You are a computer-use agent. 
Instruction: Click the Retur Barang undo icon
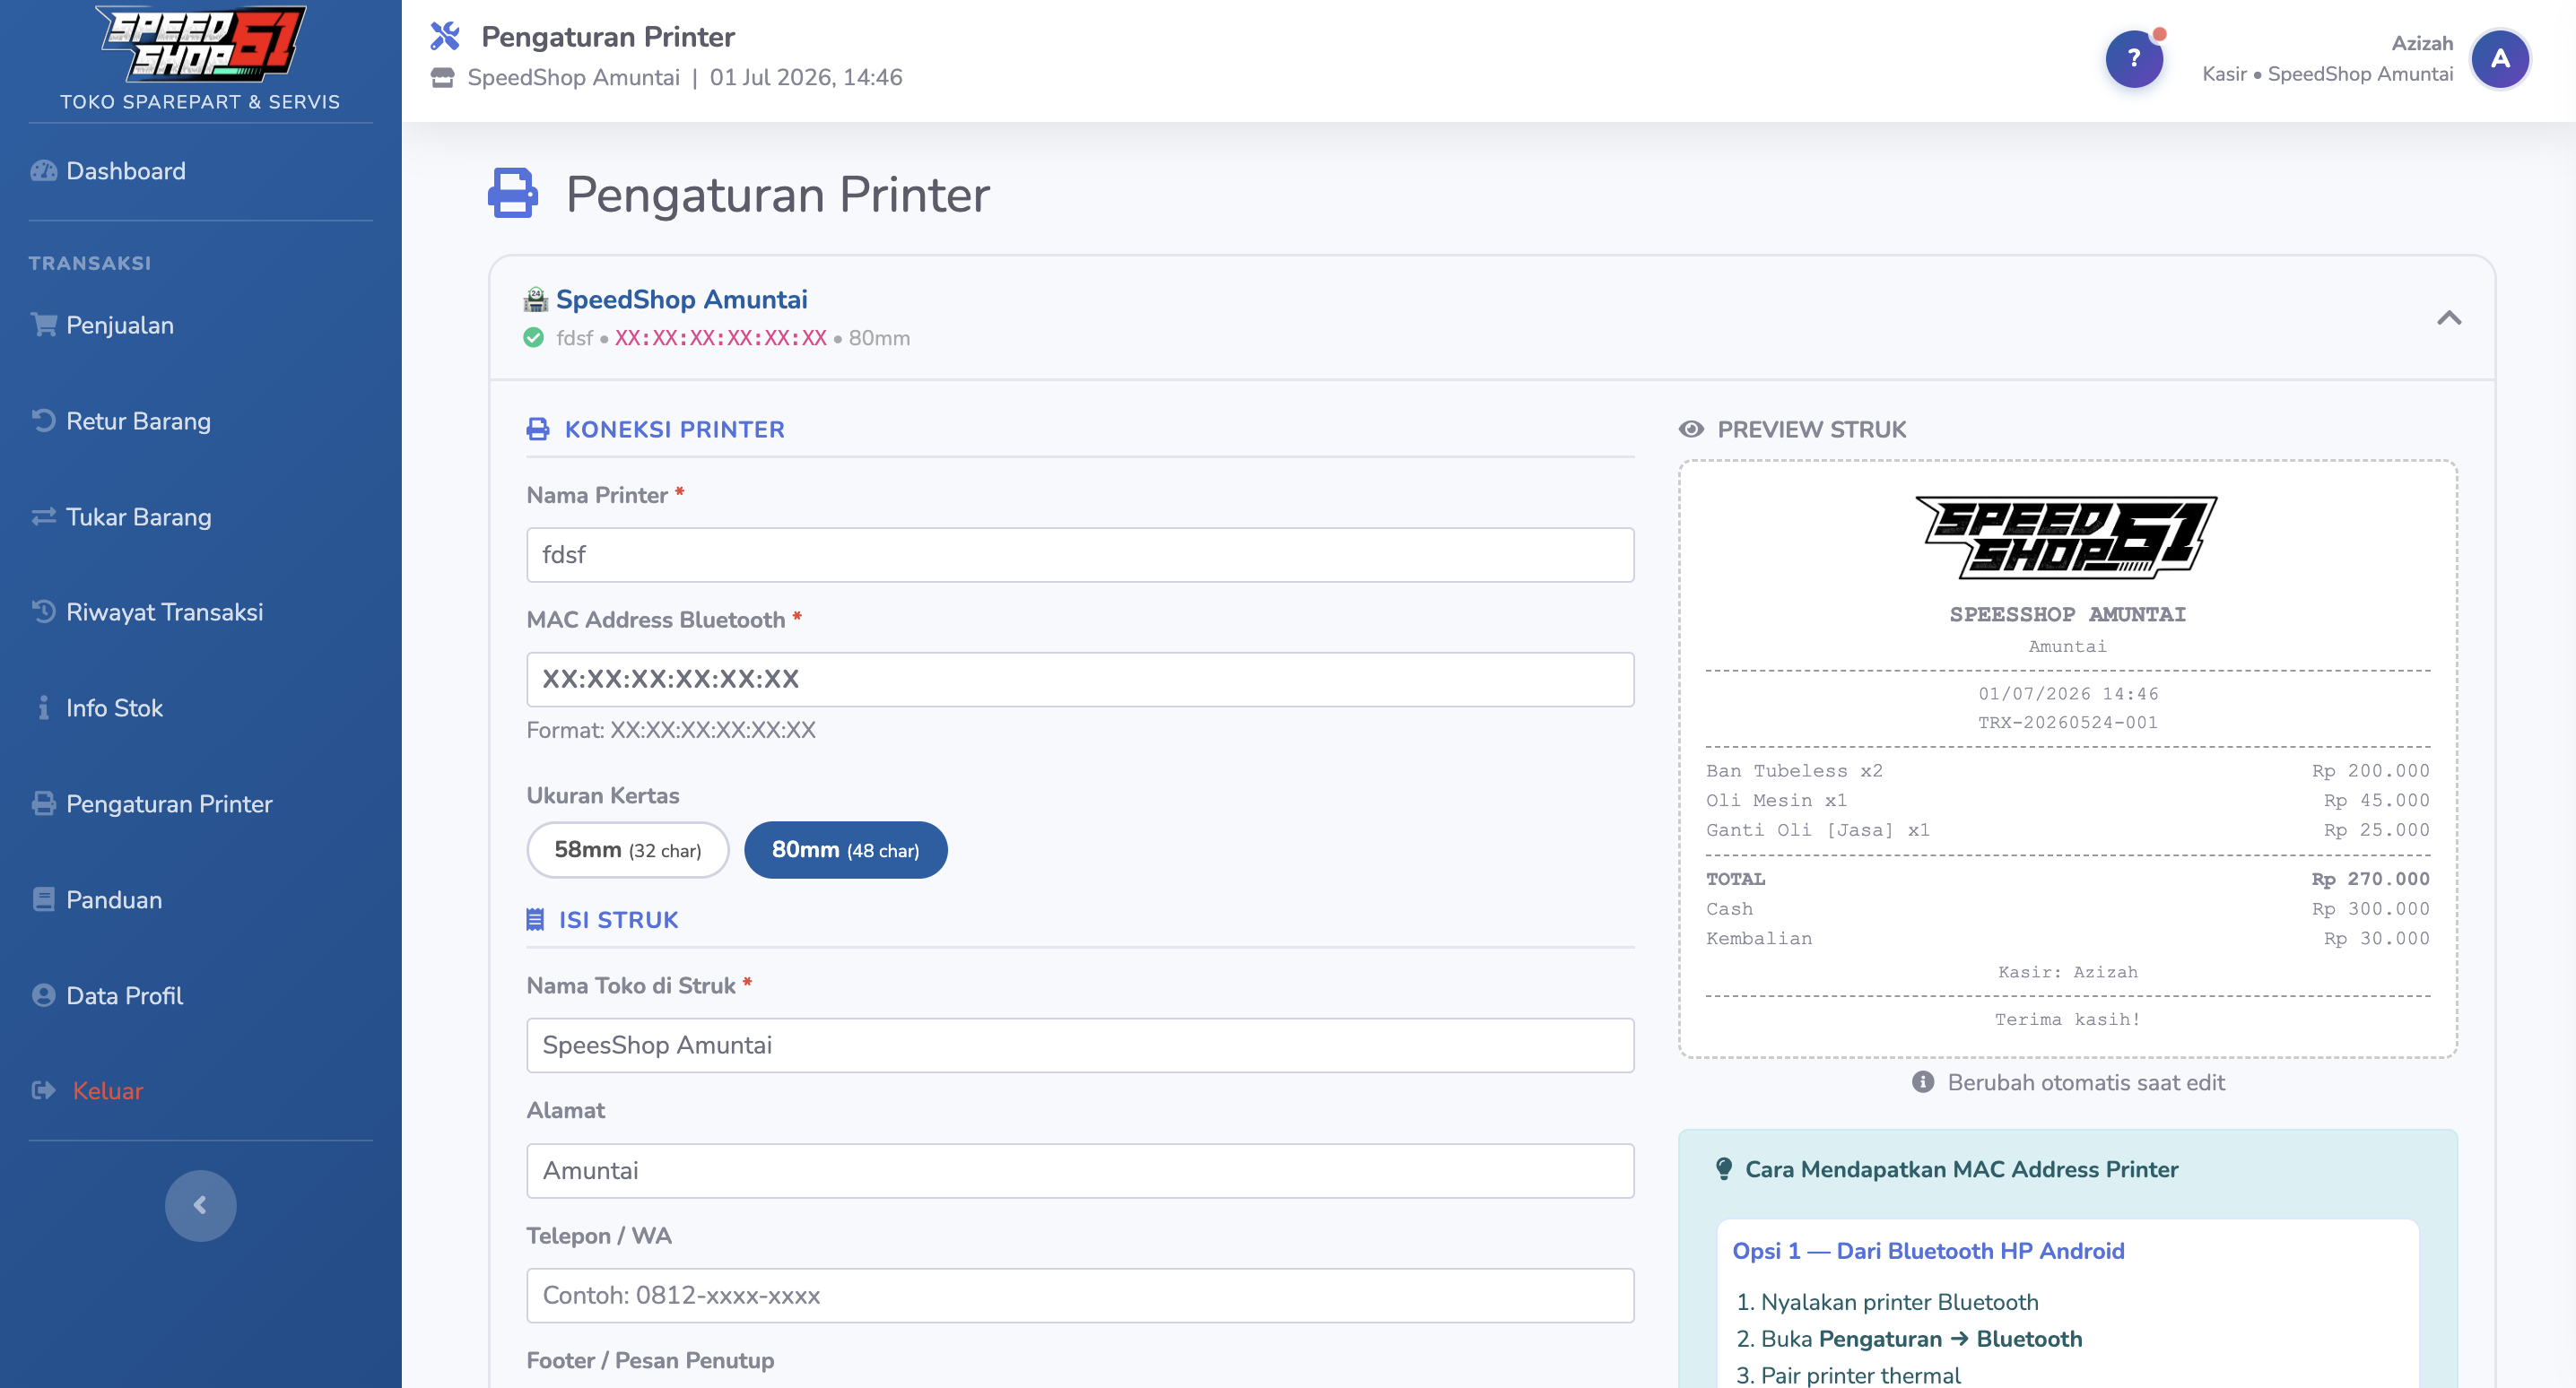coord(43,421)
